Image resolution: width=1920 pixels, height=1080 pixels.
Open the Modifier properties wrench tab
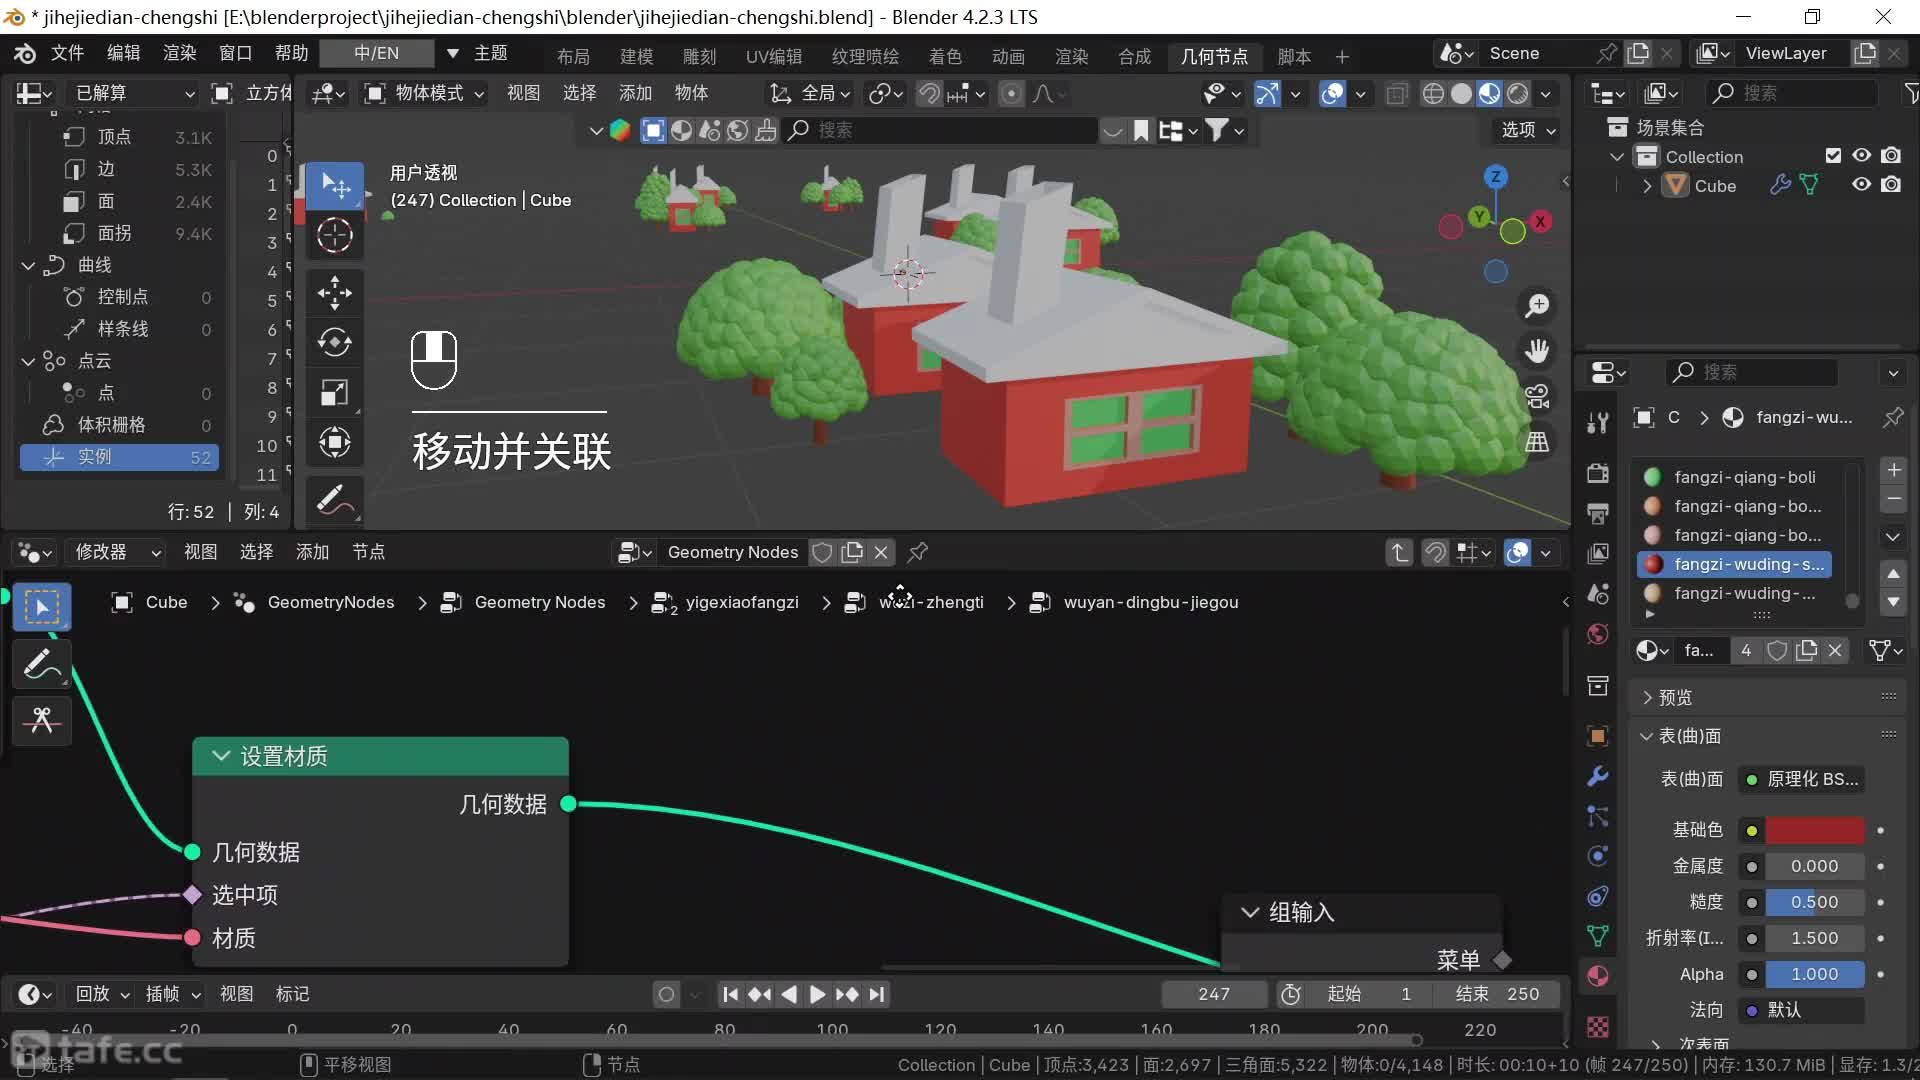click(1597, 776)
